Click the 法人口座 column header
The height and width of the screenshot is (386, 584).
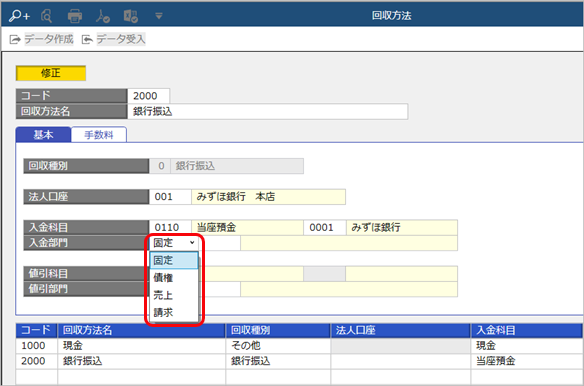pyautogui.click(x=401, y=330)
